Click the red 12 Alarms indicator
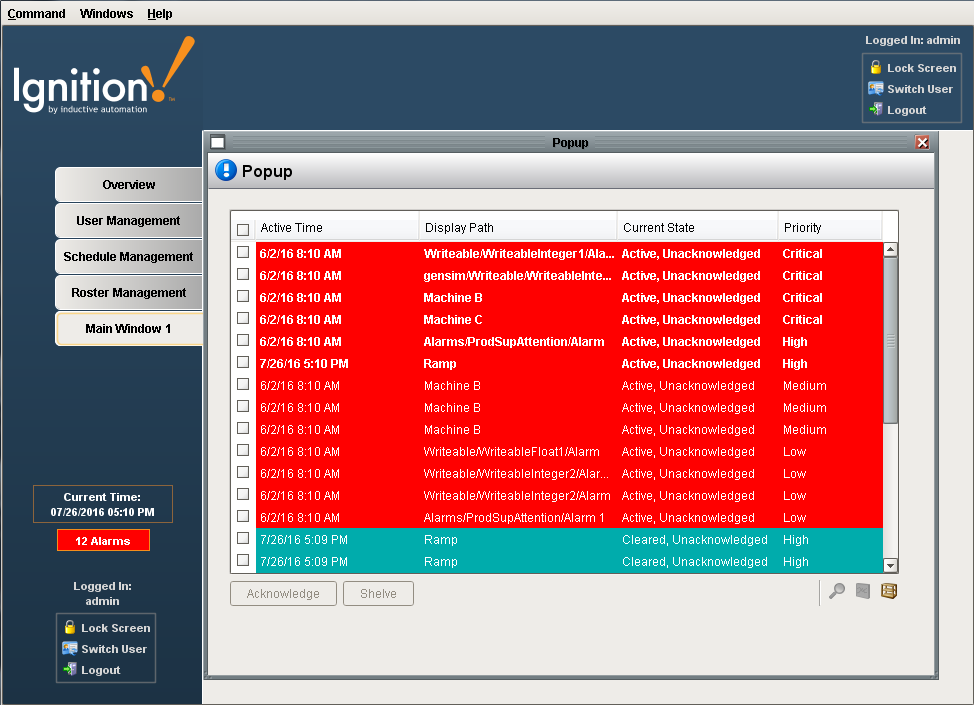974x705 pixels. 103,541
